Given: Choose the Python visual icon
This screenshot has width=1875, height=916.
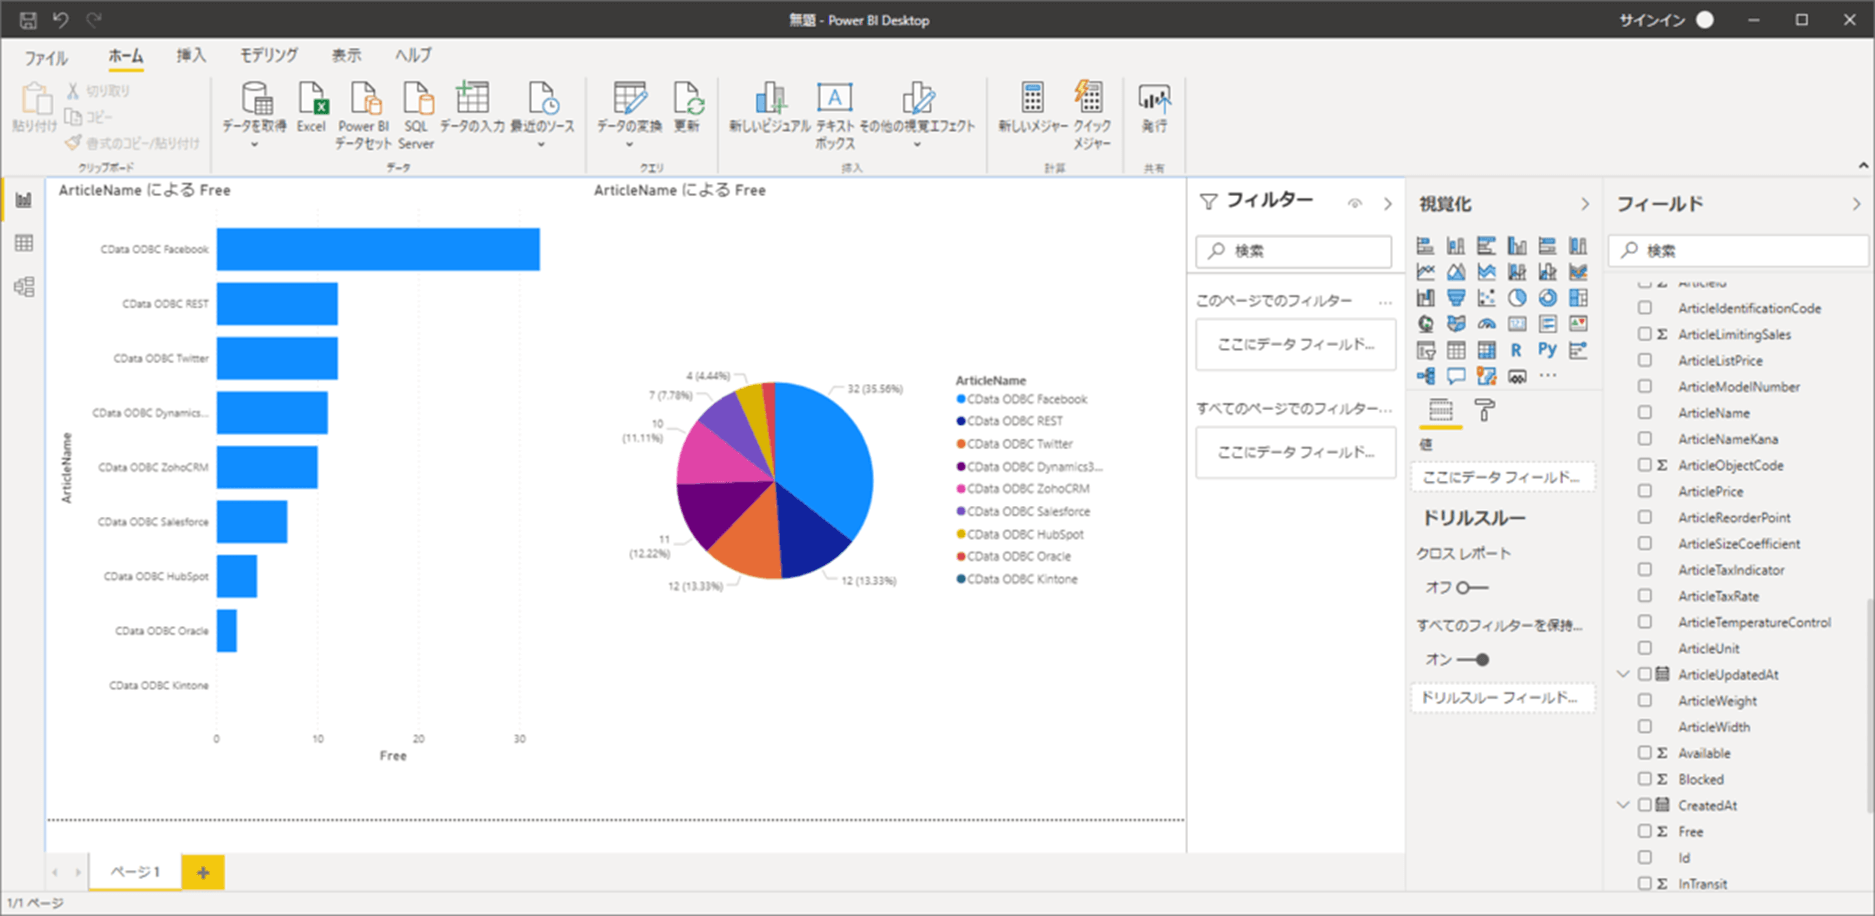Looking at the screenshot, I should click(x=1547, y=350).
